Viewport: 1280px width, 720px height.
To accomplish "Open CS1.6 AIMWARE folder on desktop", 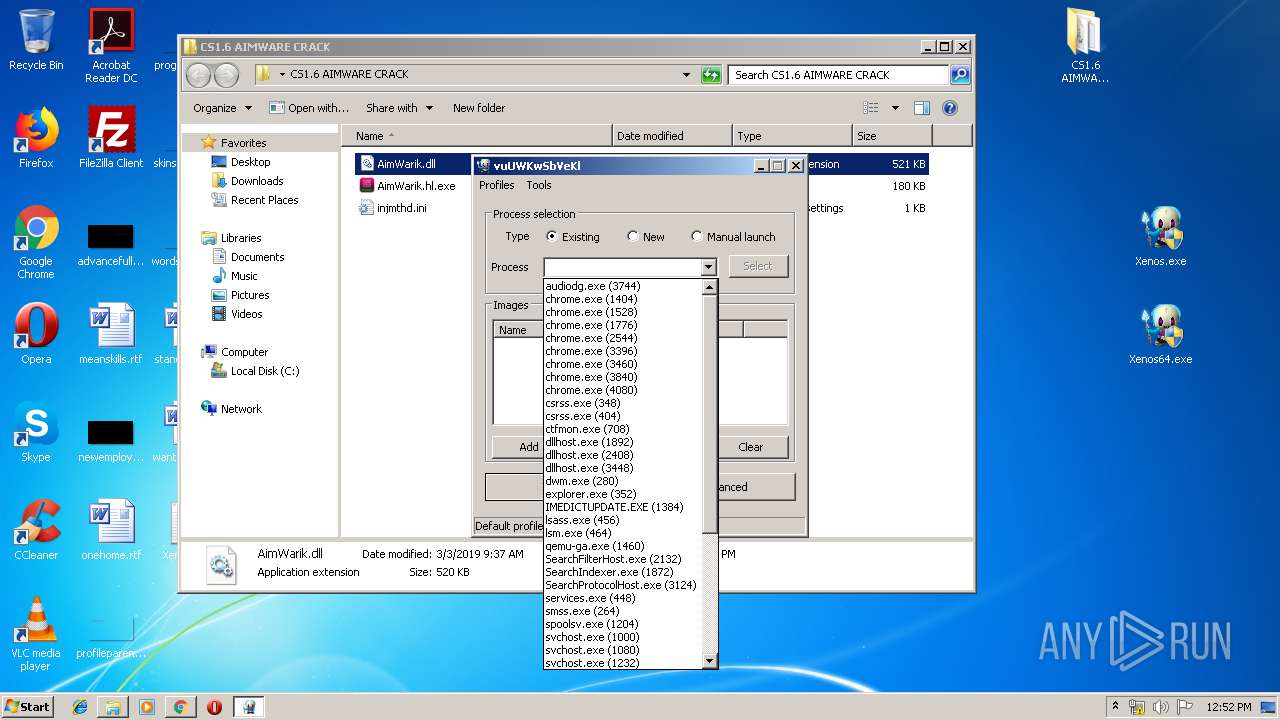I will click(x=1085, y=45).
